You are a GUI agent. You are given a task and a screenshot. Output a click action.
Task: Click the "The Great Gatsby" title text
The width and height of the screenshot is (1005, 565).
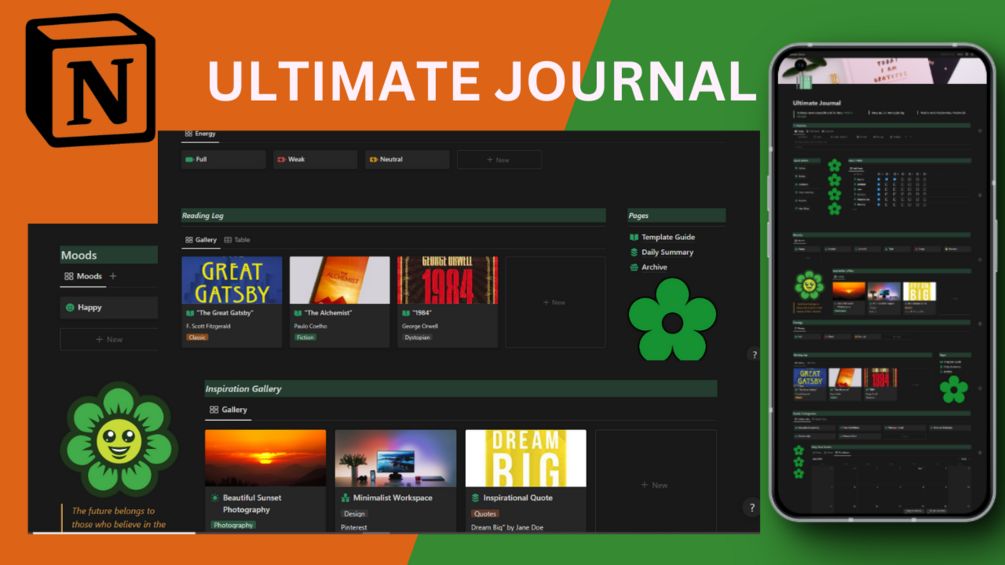(225, 313)
